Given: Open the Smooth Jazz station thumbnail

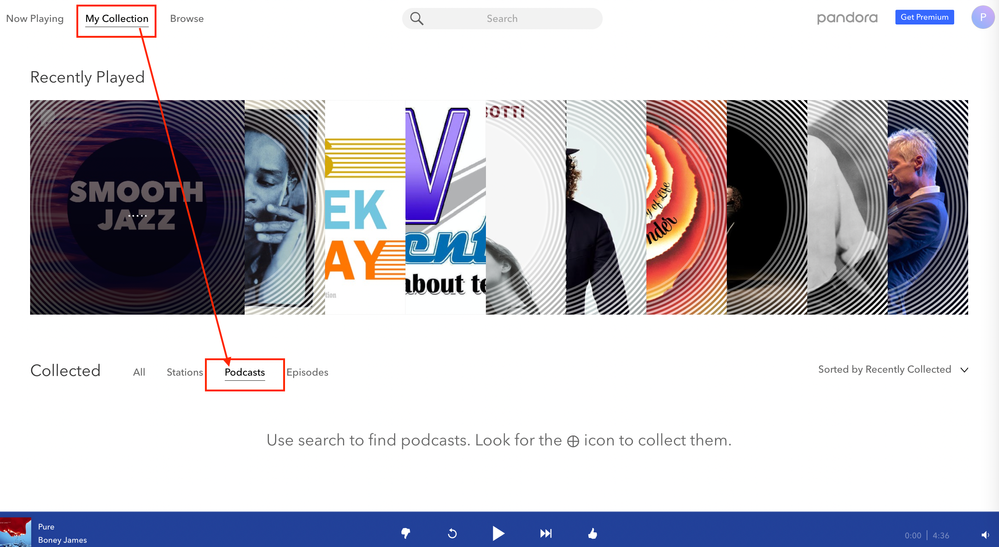Looking at the screenshot, I should (x=136, y=207).
